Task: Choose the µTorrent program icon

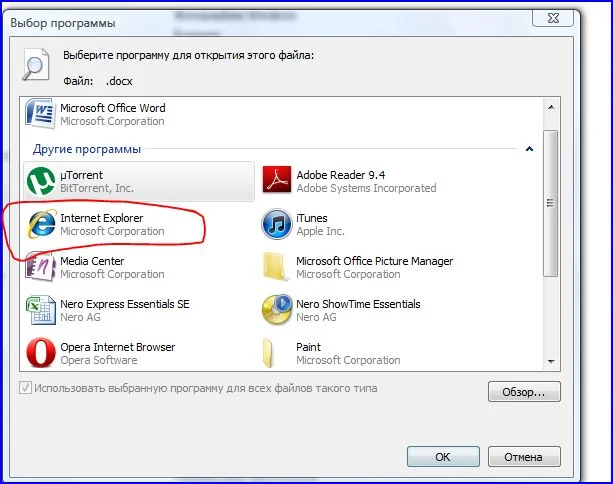Action: [41, 181]
